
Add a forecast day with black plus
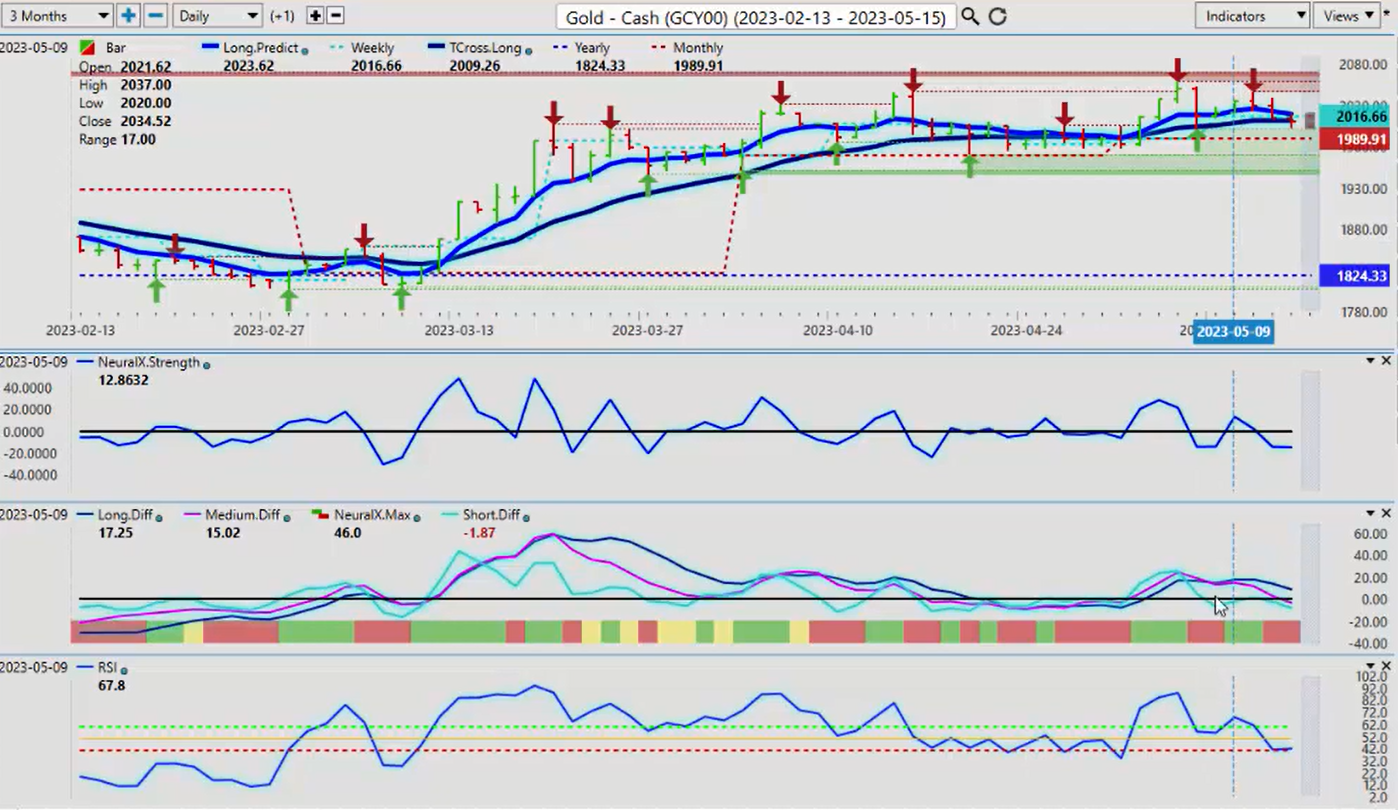(315, 16)
